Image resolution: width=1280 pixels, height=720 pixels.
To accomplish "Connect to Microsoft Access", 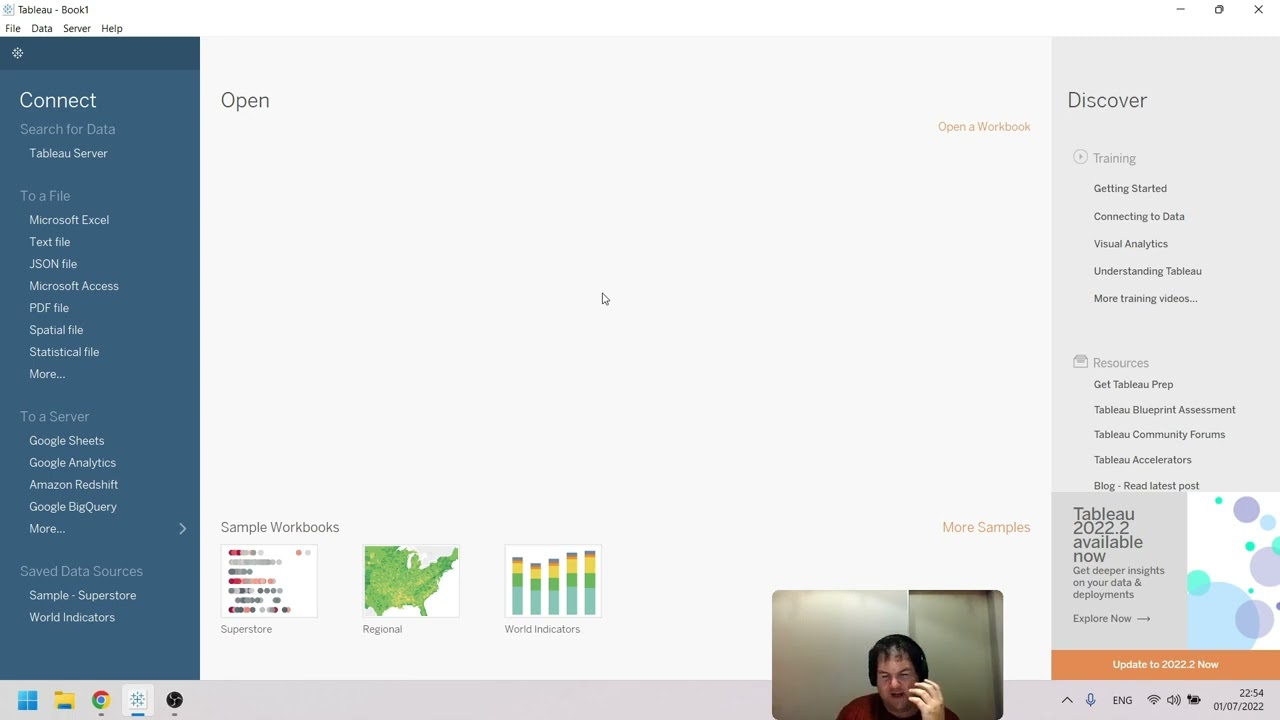I will 74,286.
